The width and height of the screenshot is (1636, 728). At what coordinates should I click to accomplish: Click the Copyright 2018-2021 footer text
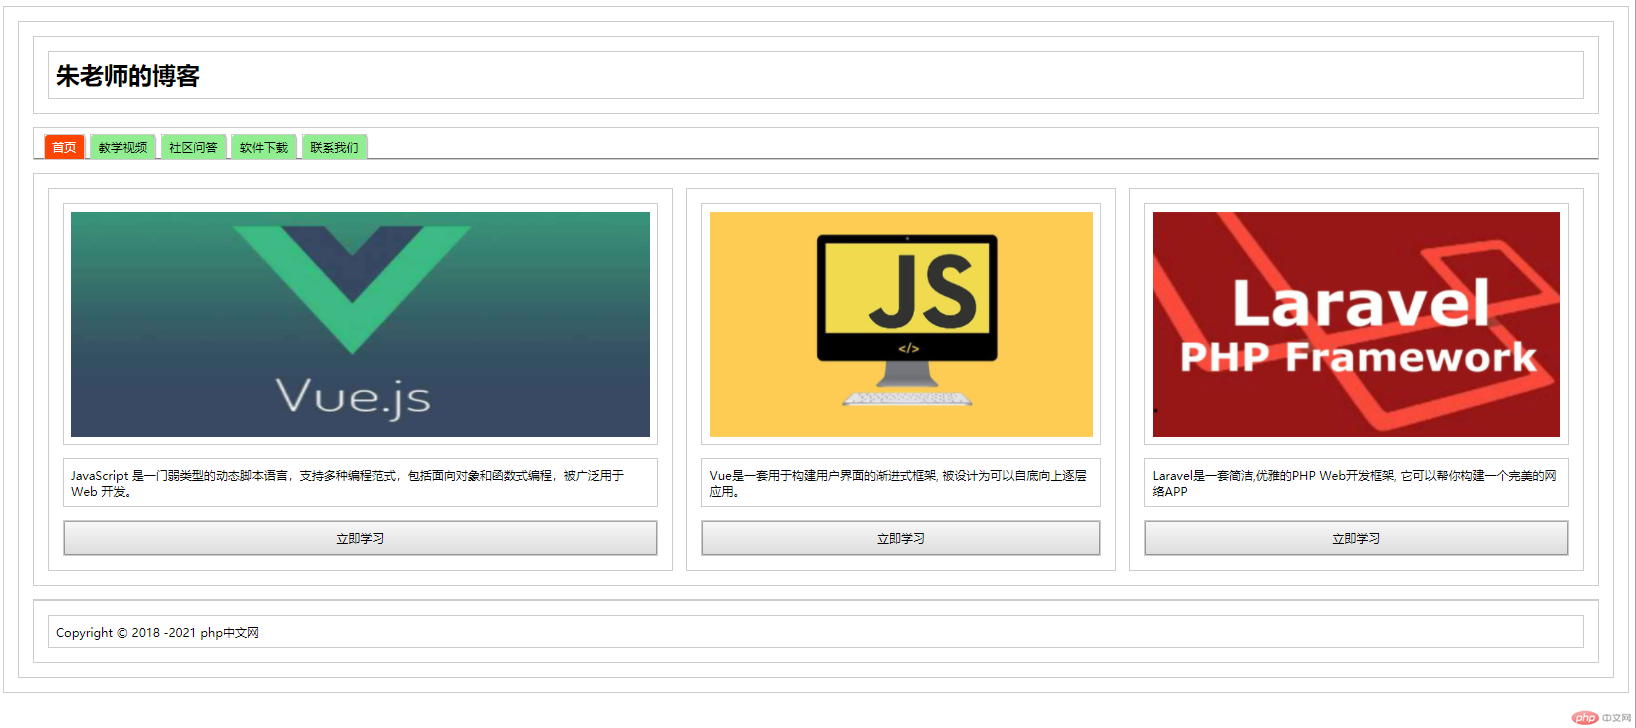(x=157, y=632)
